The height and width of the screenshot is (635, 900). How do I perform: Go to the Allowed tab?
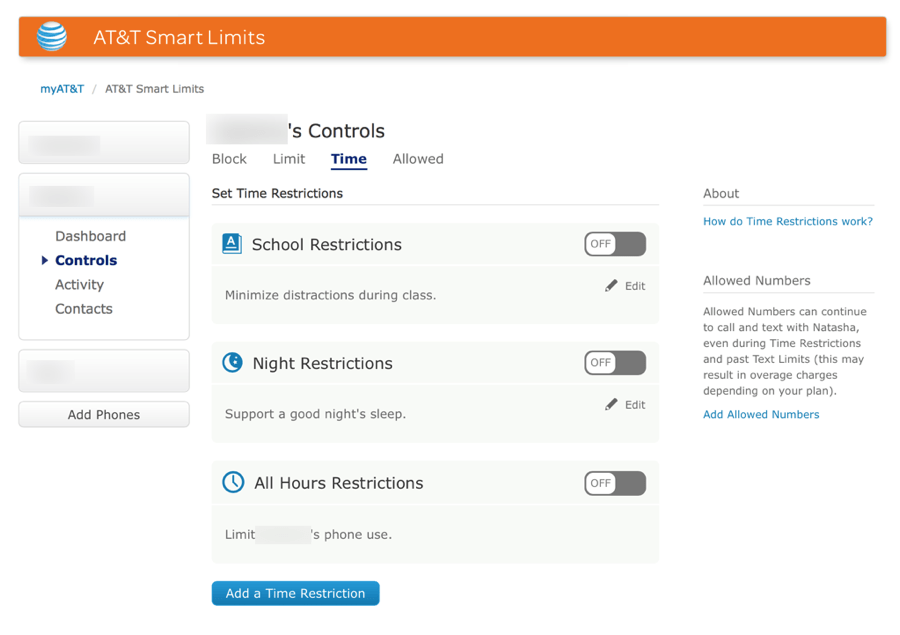pos(418,159)
